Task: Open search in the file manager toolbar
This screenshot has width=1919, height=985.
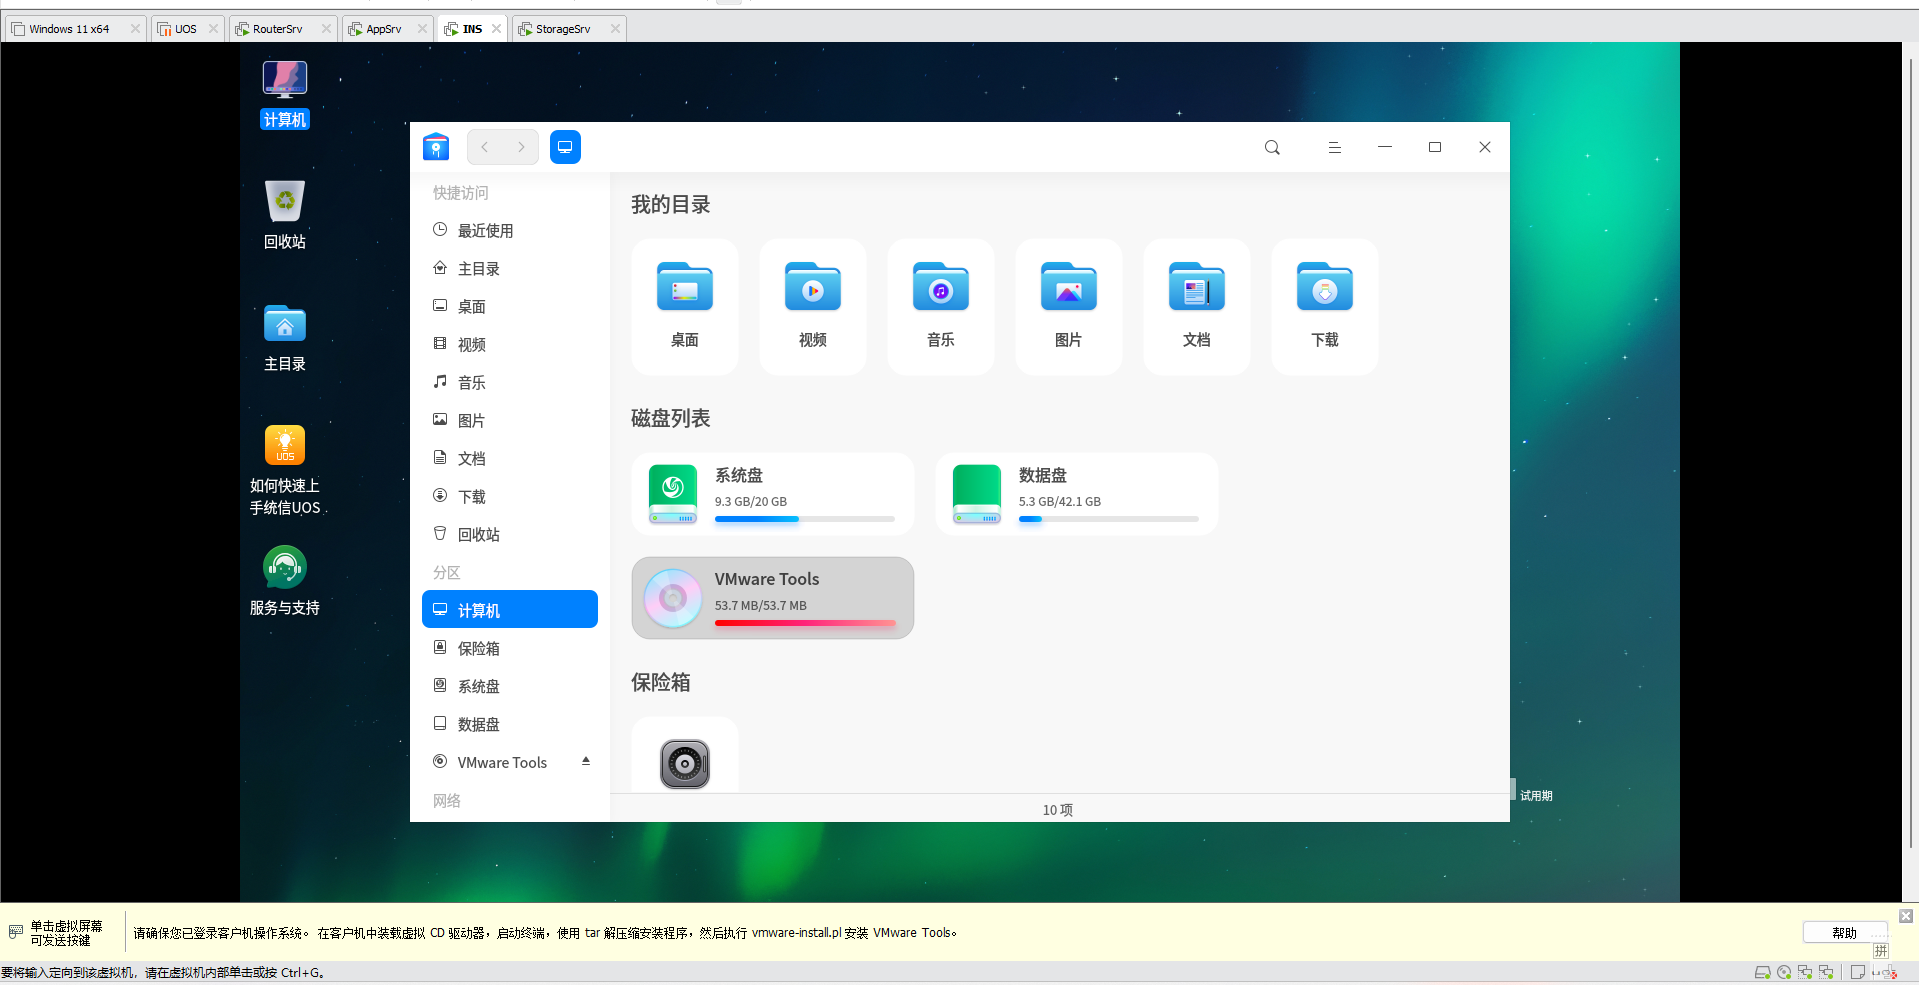Action: click(1271, 147)
